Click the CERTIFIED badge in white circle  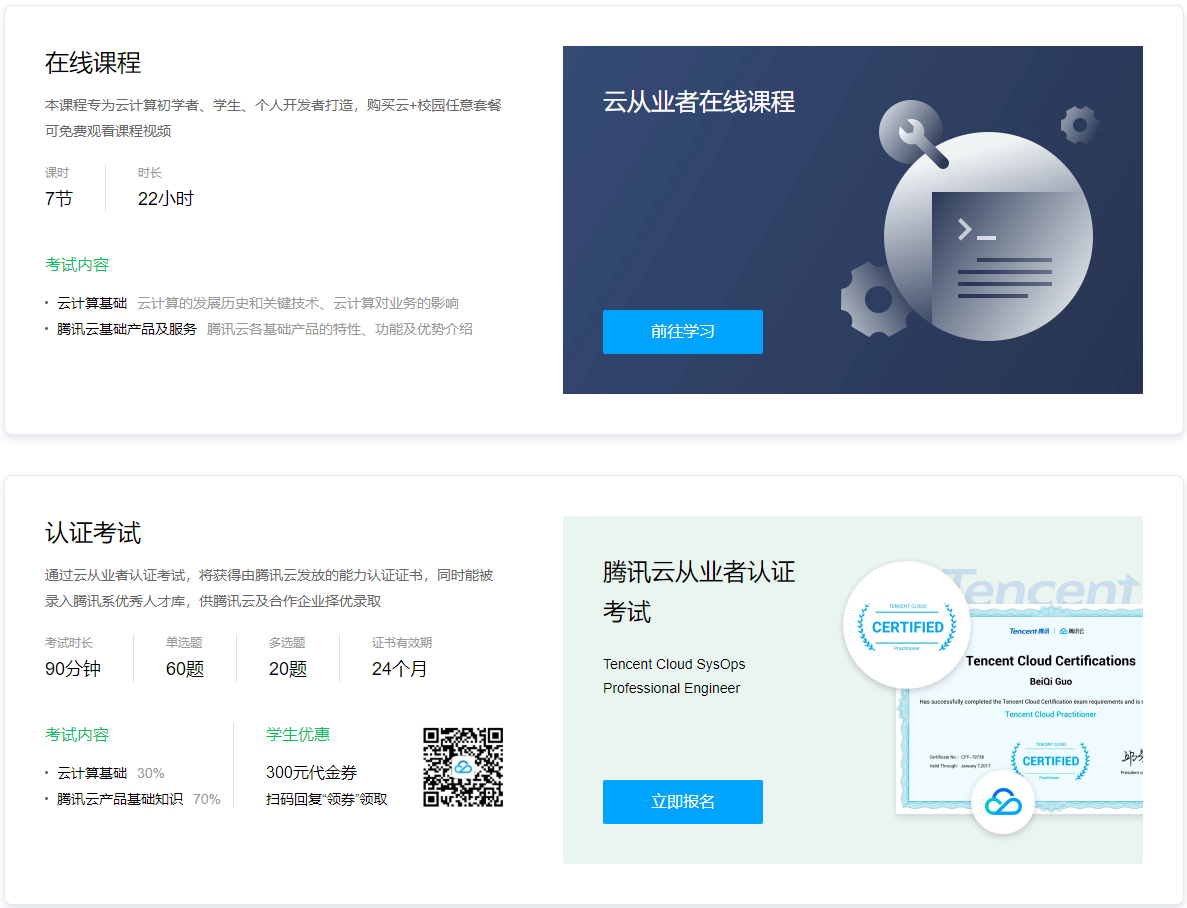point(907,626)
